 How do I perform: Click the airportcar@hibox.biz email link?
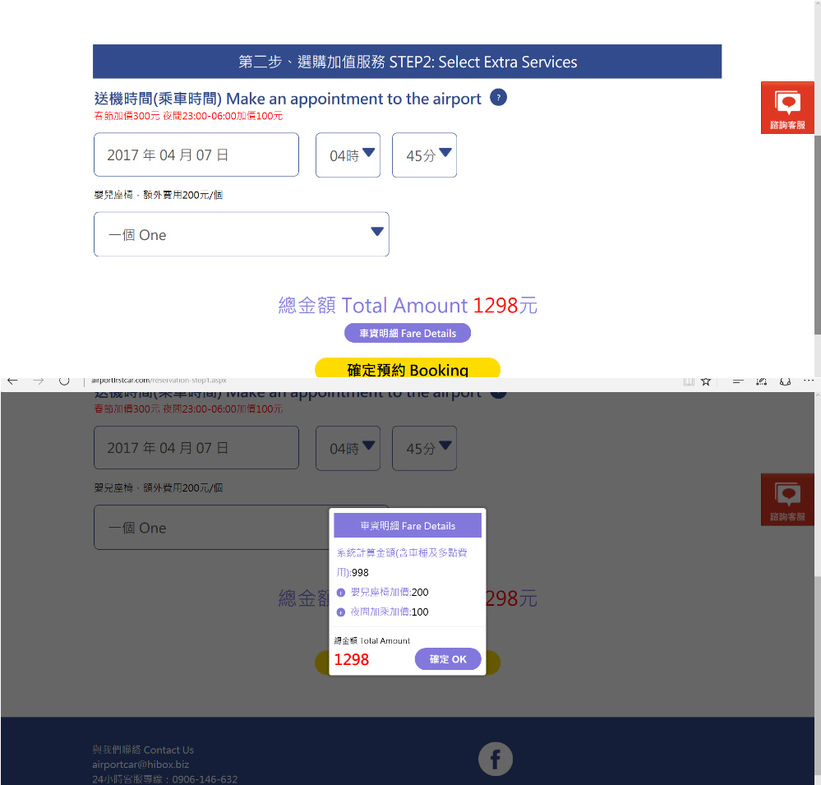[x=140, y=764]
